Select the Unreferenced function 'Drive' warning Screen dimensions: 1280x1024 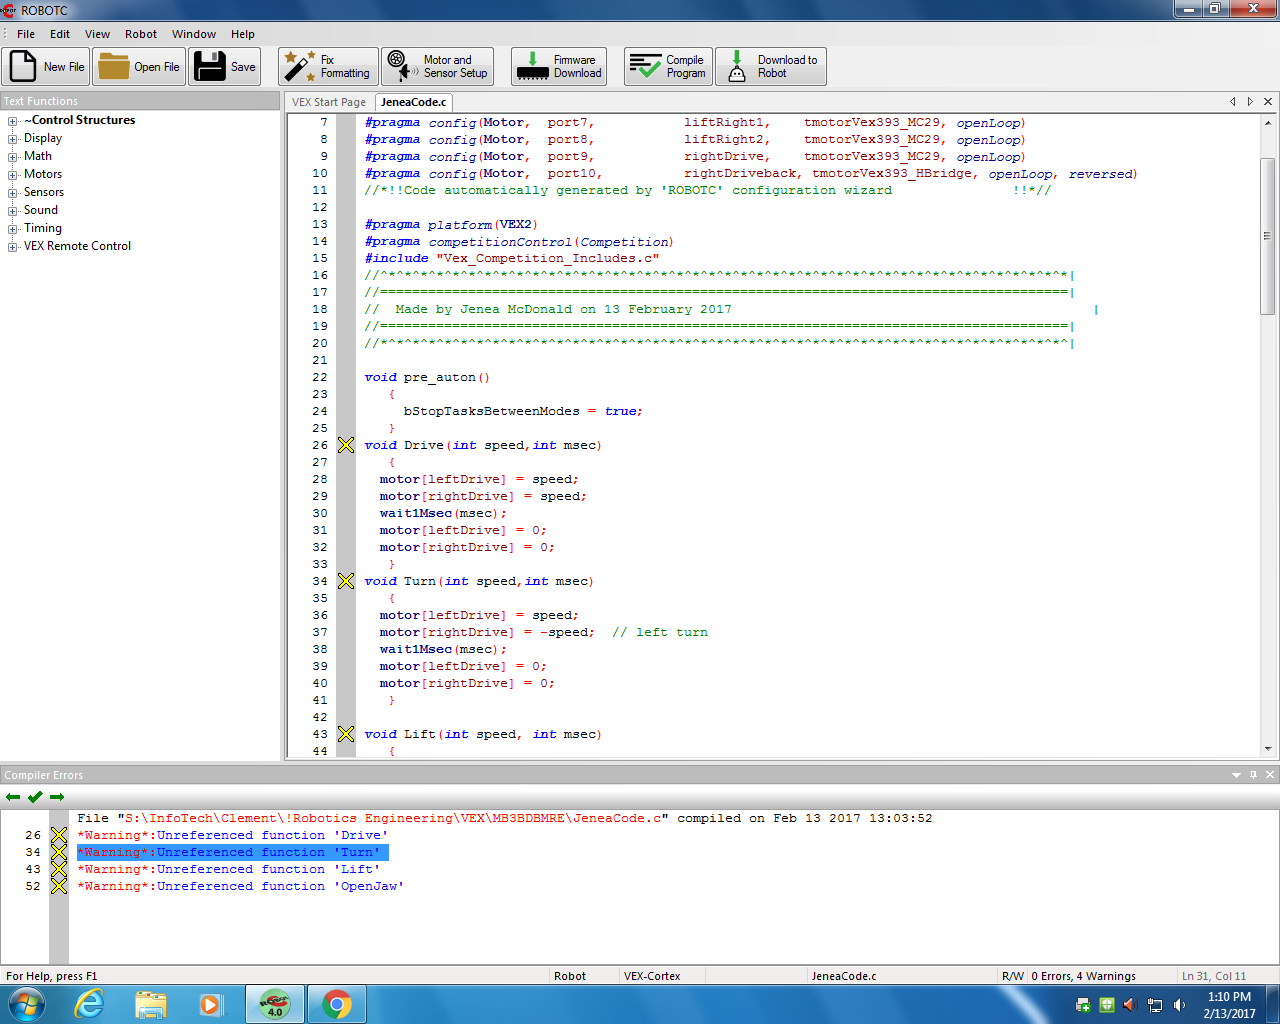[232, 835]
